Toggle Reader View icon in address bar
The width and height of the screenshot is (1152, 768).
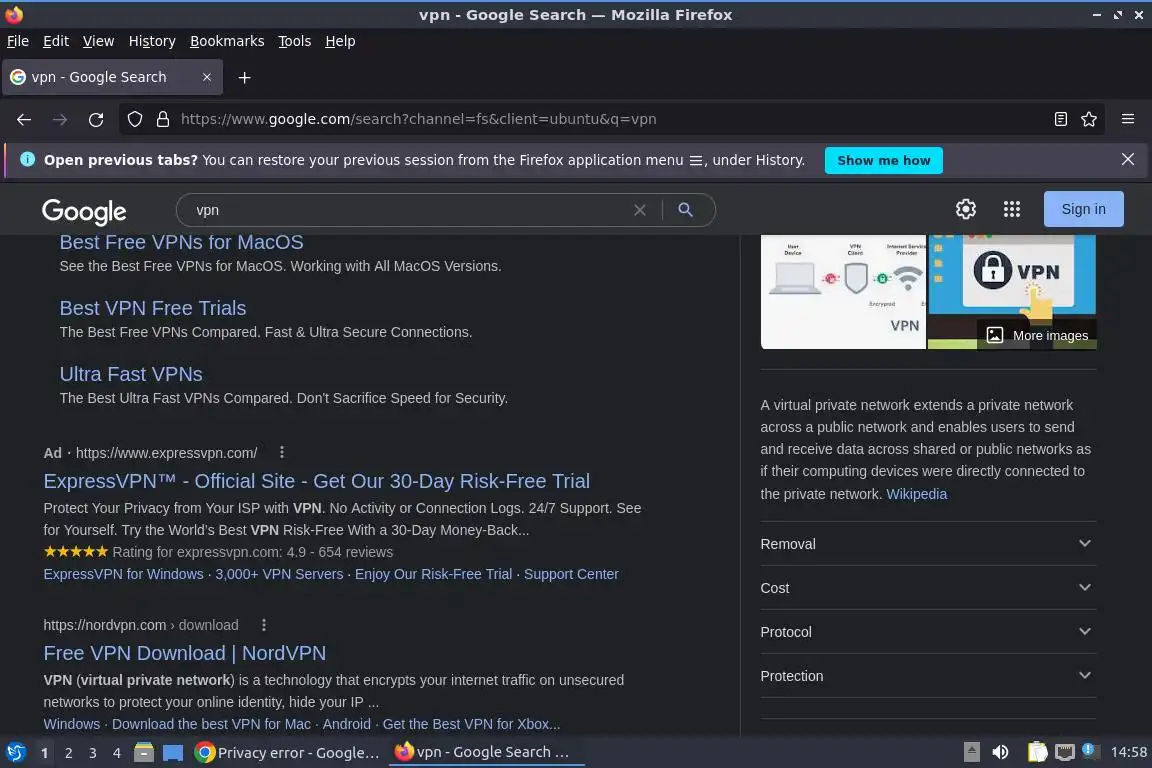[x=1060, y=119]
